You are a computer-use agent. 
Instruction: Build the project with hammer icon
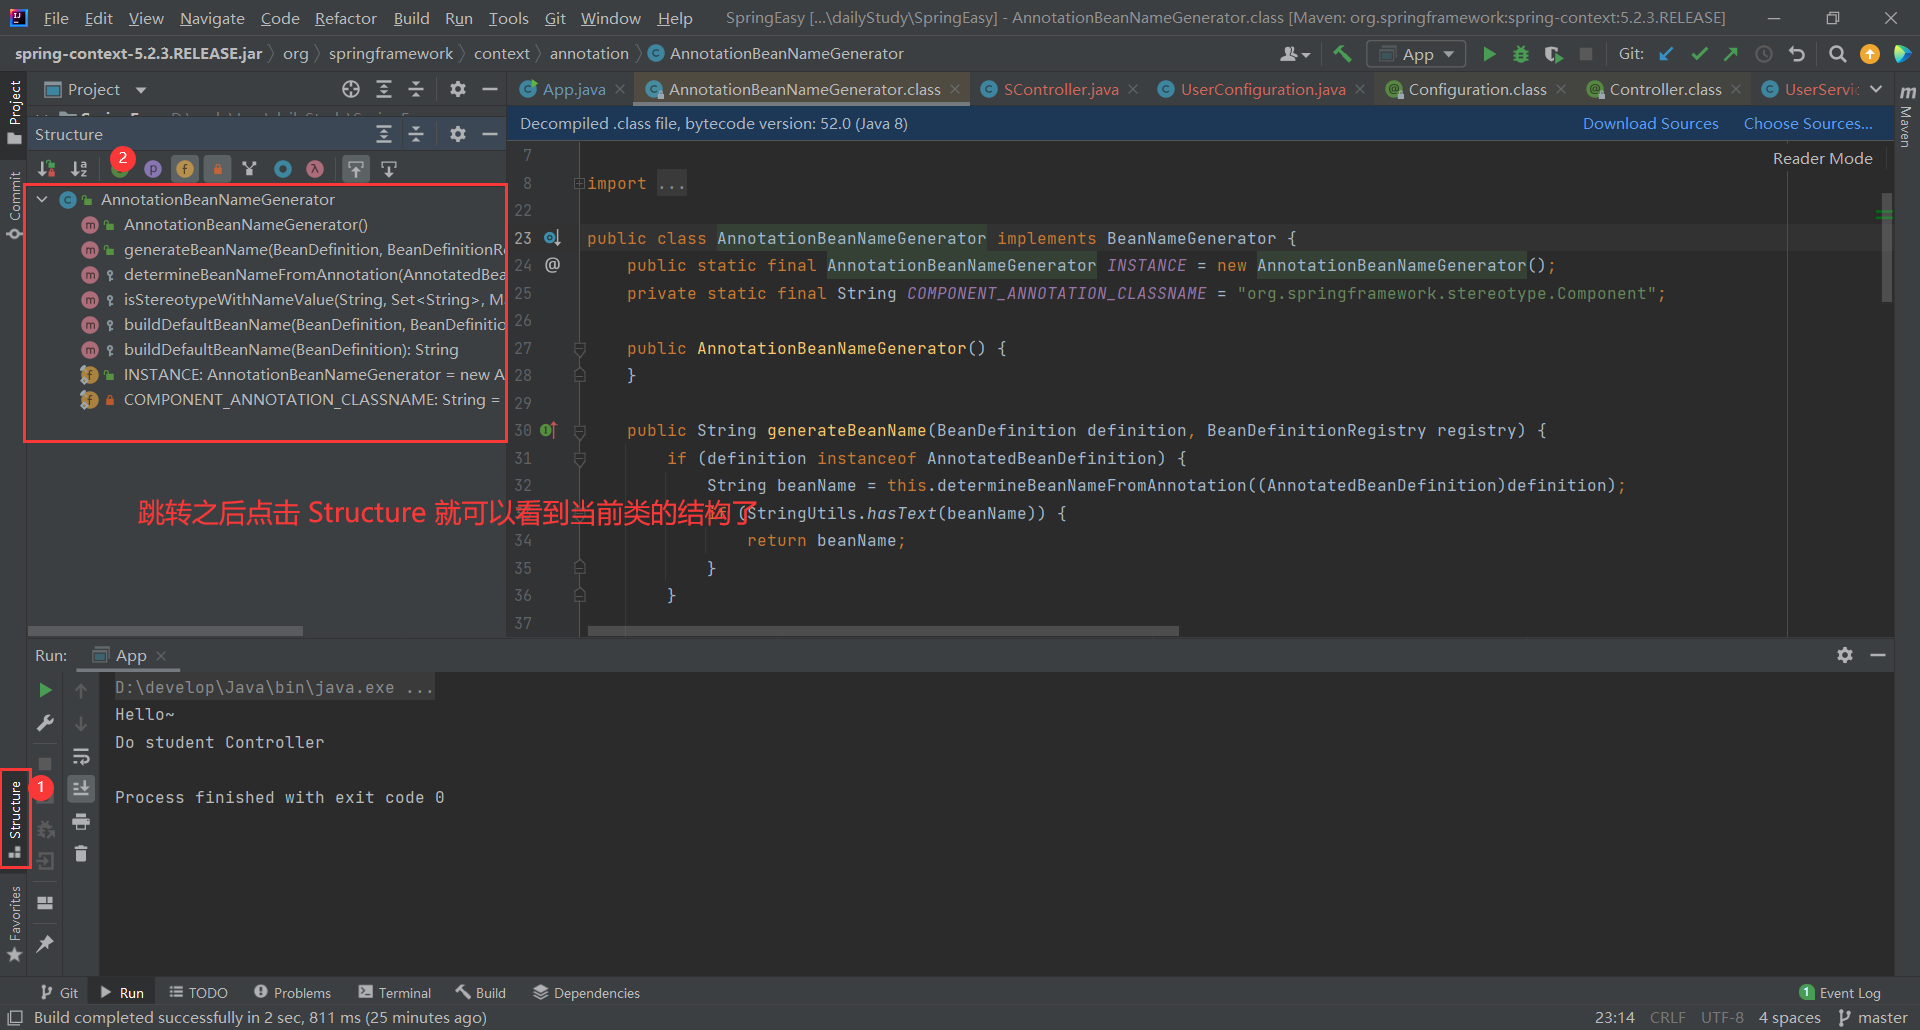click(1342, 54)
